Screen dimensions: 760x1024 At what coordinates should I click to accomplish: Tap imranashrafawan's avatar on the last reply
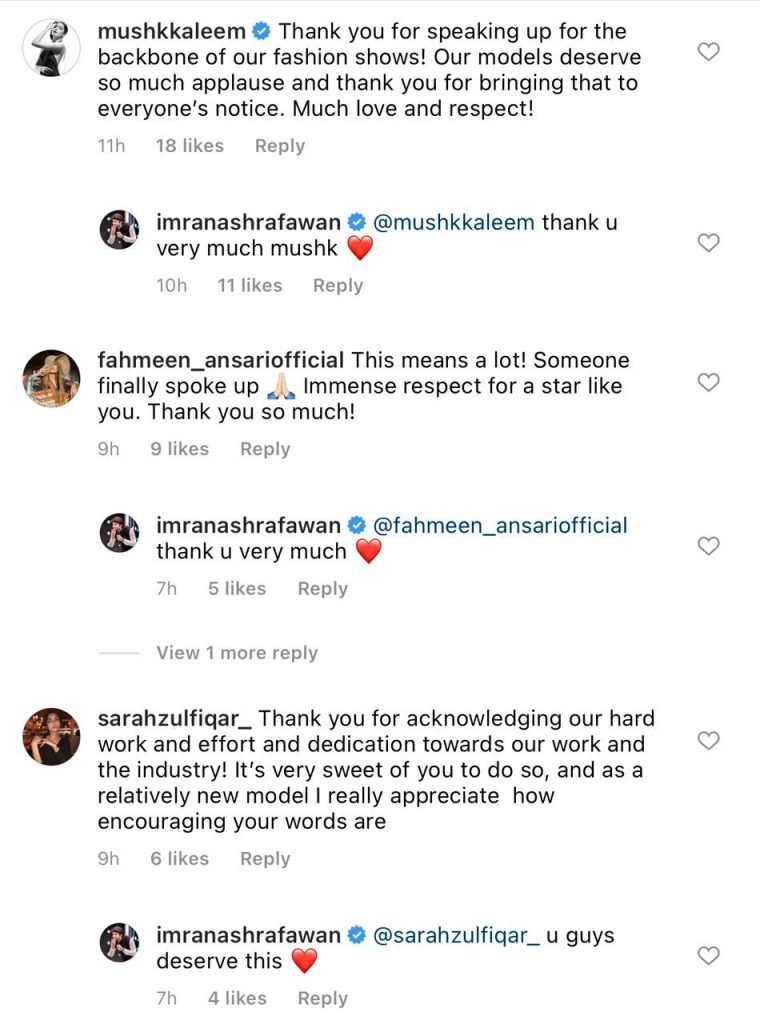[x=119, y=943]
